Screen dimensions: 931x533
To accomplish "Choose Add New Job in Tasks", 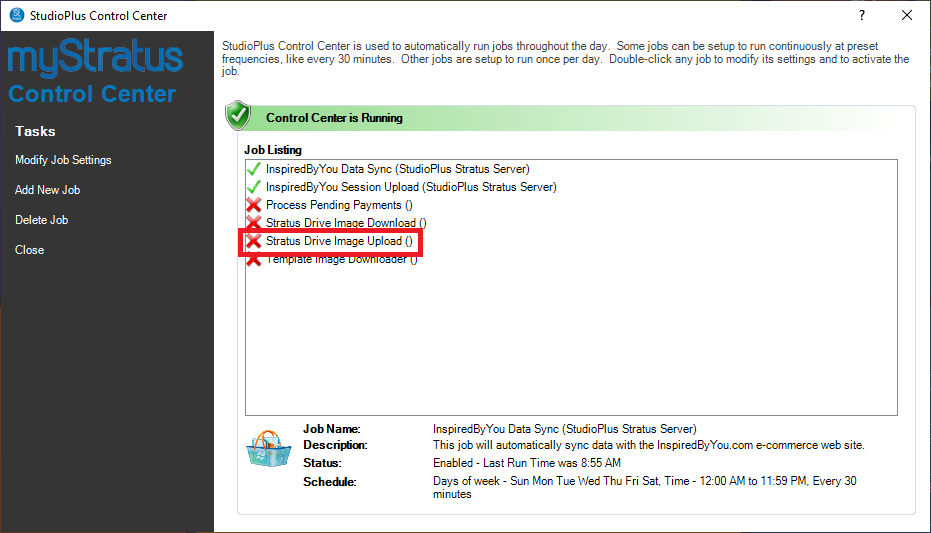I will point(47,190).
